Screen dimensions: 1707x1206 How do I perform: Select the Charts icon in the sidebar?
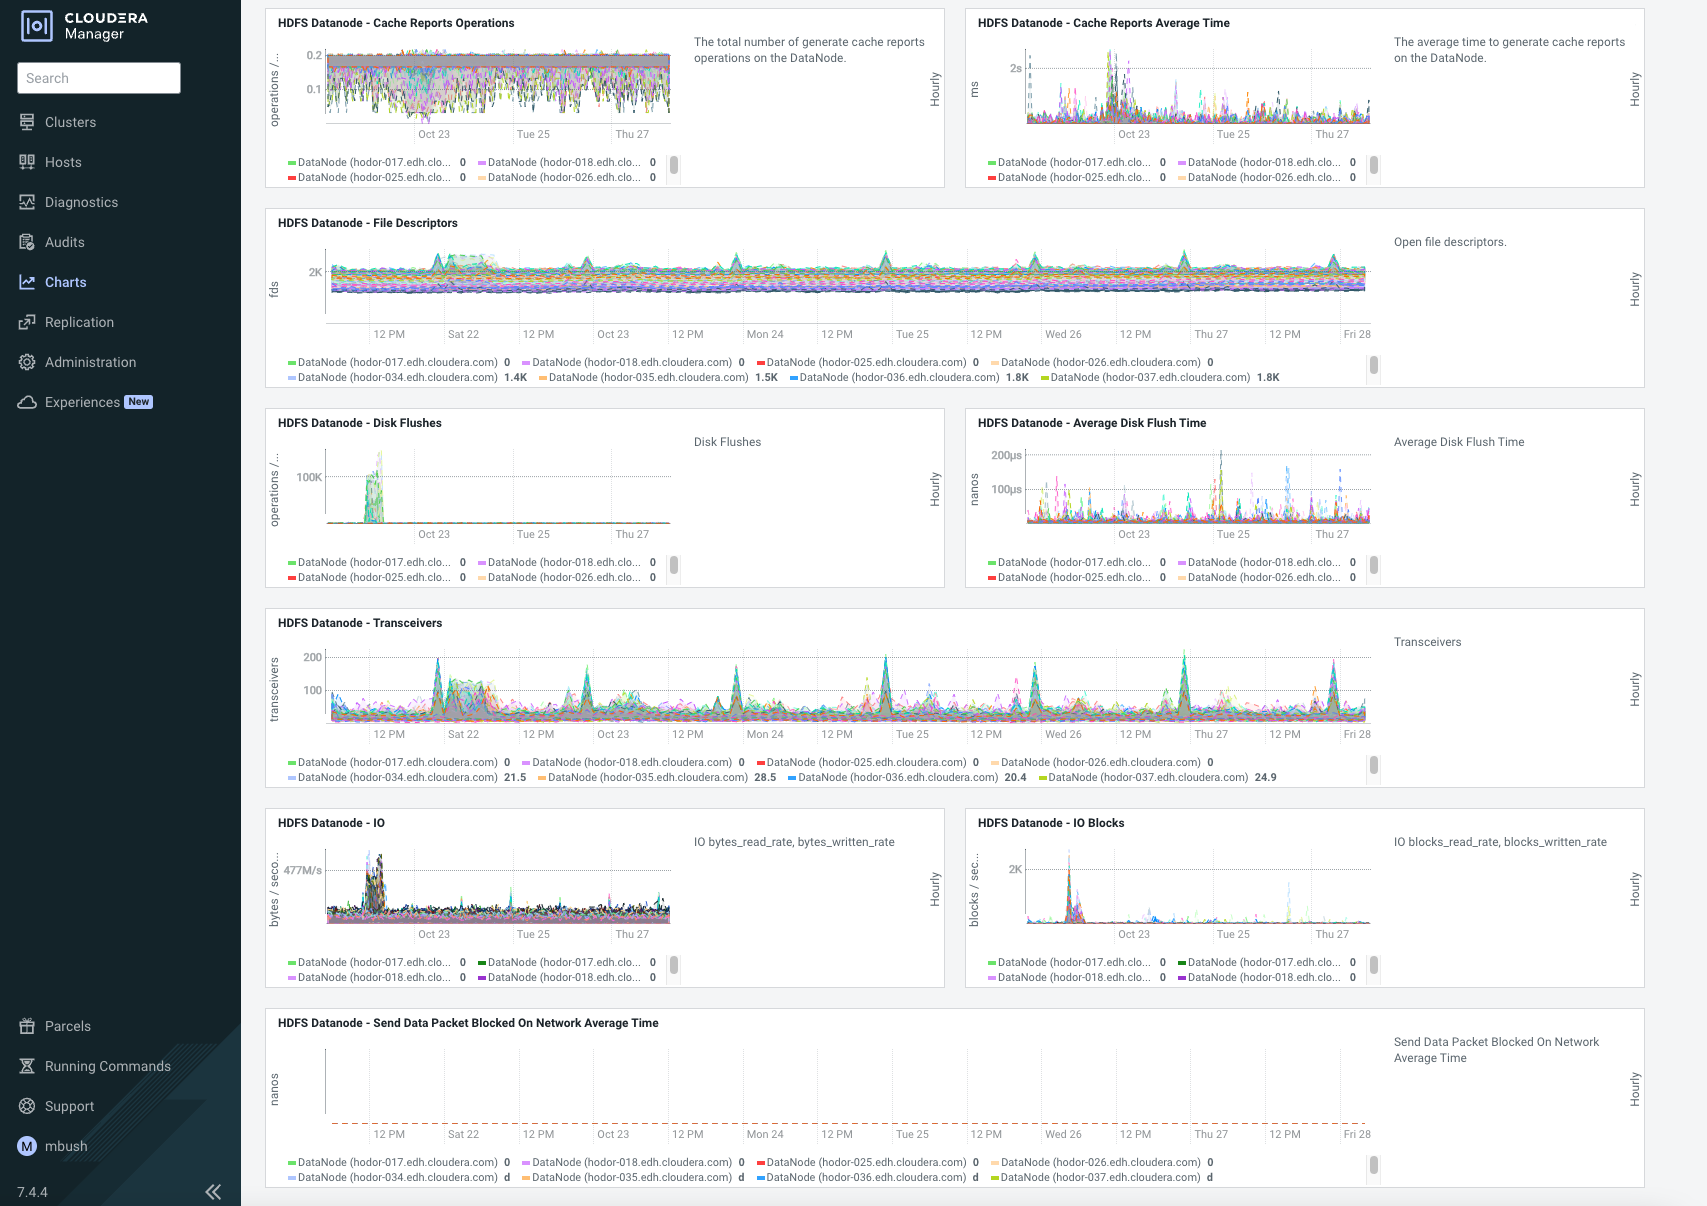[27, 281]
